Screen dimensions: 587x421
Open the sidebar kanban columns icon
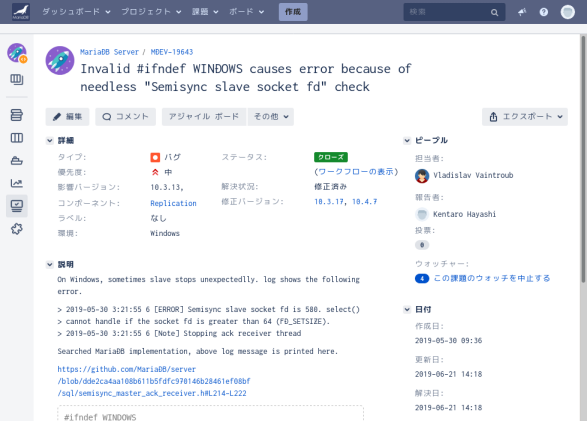[17, 138]
